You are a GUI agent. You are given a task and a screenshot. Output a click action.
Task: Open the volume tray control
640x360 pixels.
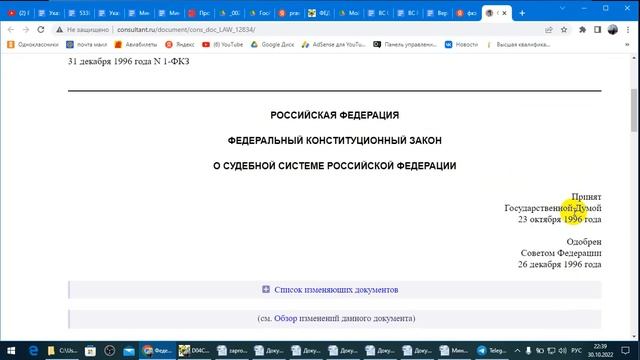pyautogui.click(x=562, y=351)
